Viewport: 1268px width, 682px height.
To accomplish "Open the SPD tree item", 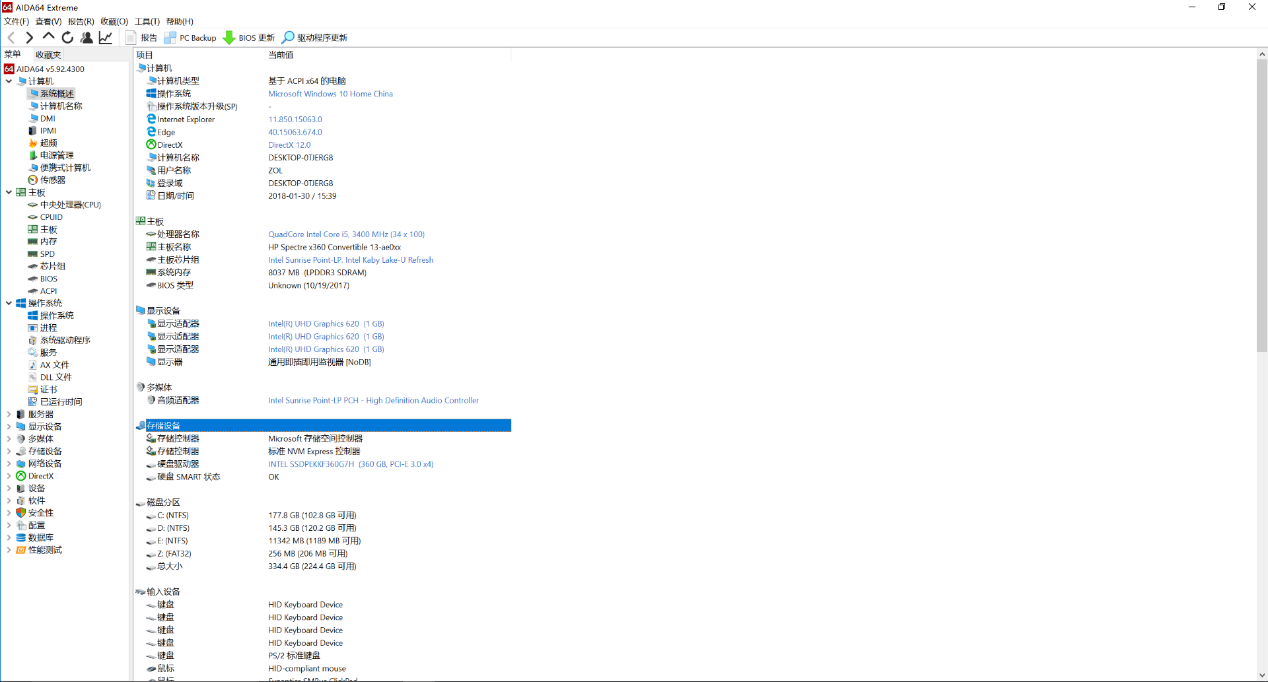I will 41,254.
